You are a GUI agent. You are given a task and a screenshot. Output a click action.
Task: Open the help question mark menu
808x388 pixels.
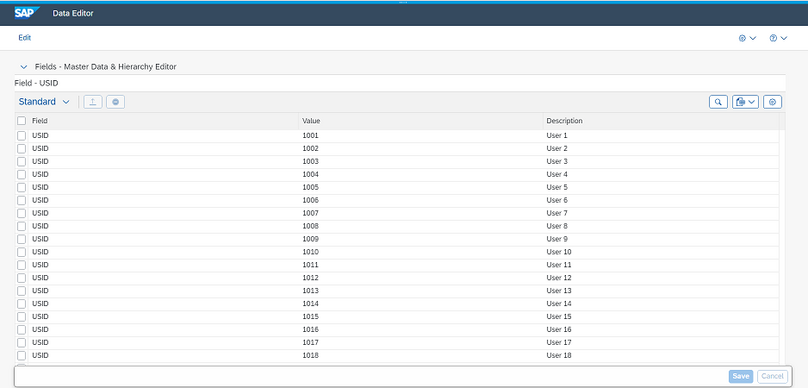coord(778,38)
